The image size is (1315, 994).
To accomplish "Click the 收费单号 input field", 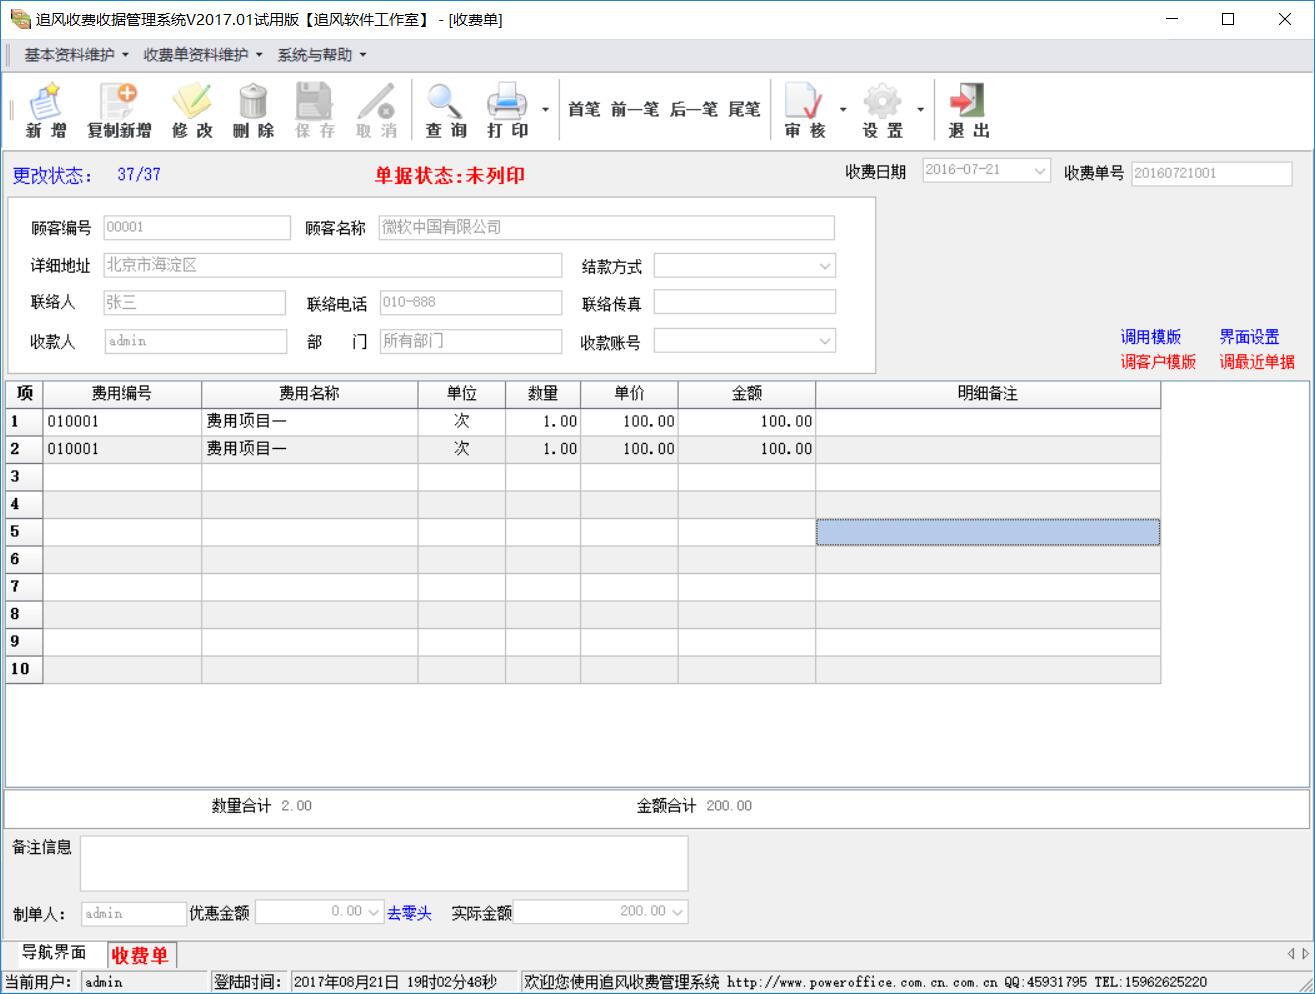I will [x=1212, y=173].
